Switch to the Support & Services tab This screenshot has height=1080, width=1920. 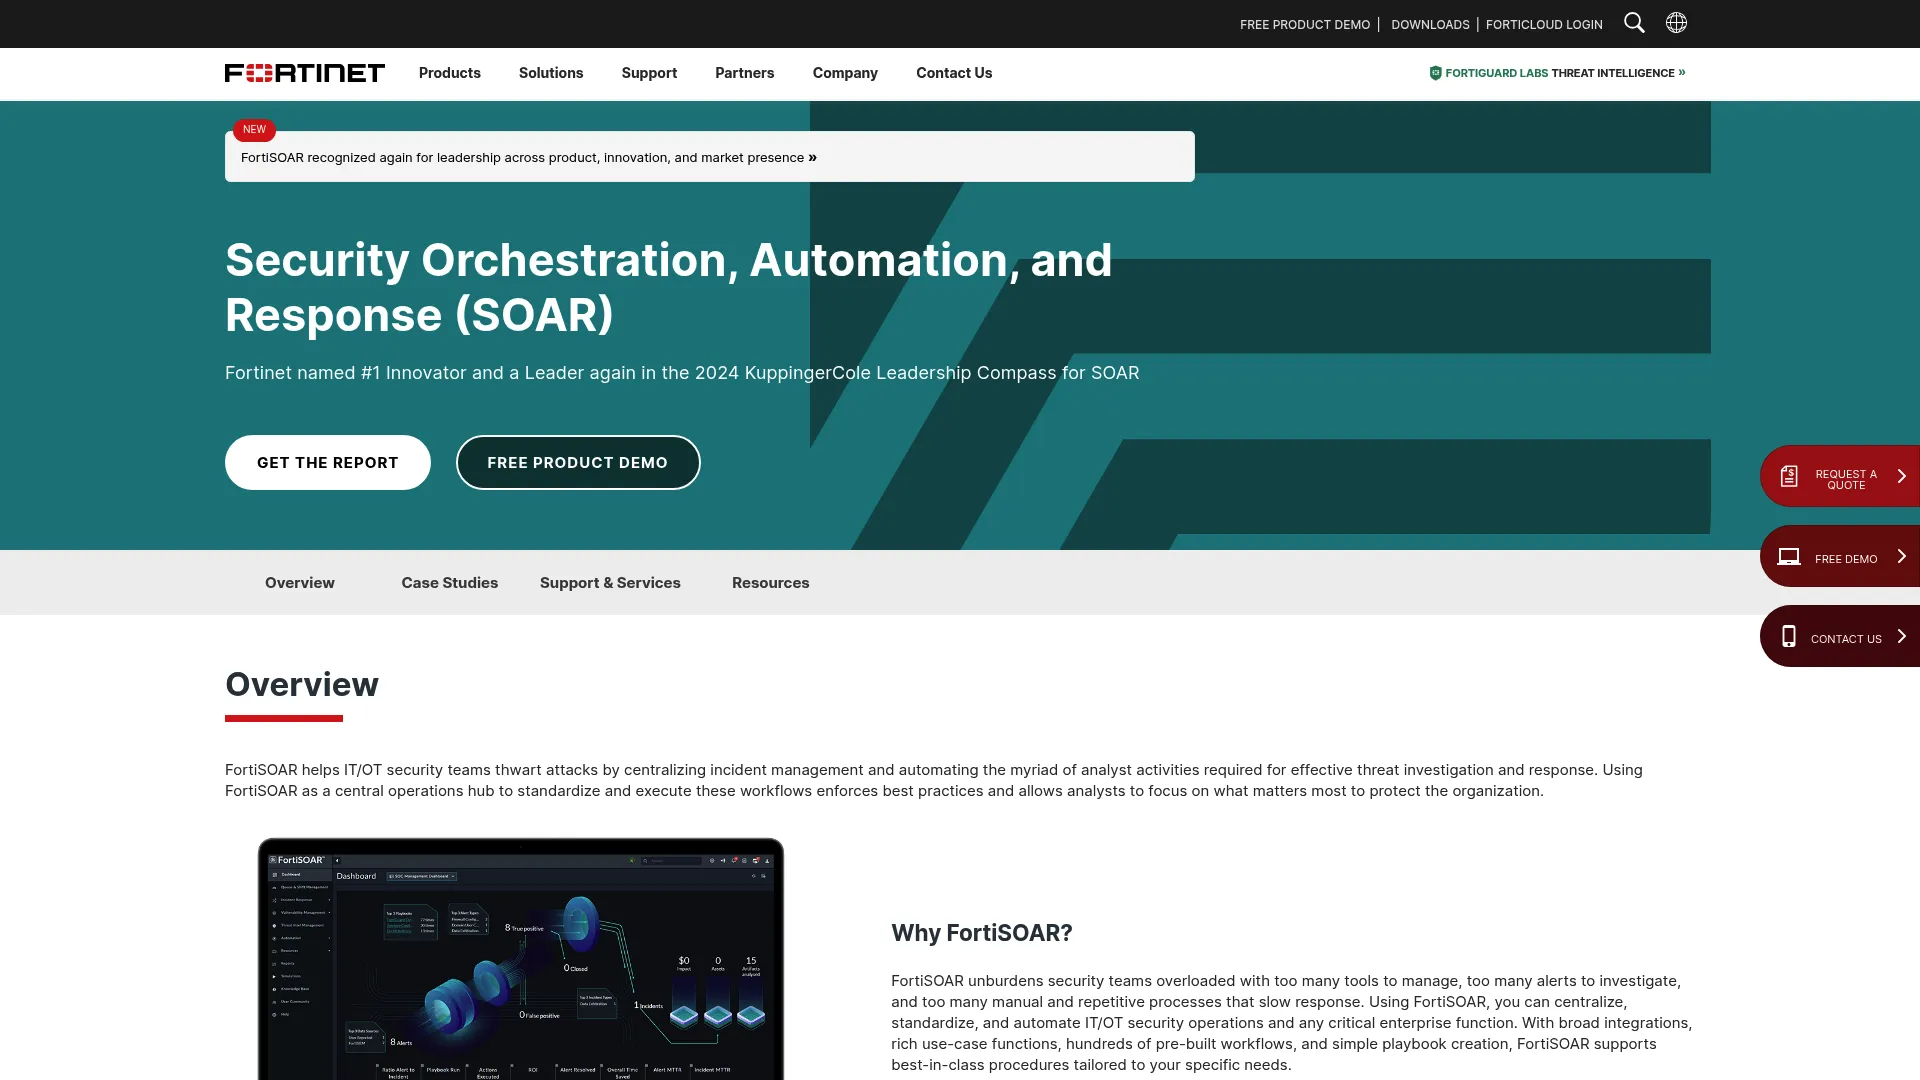[610, 583]
